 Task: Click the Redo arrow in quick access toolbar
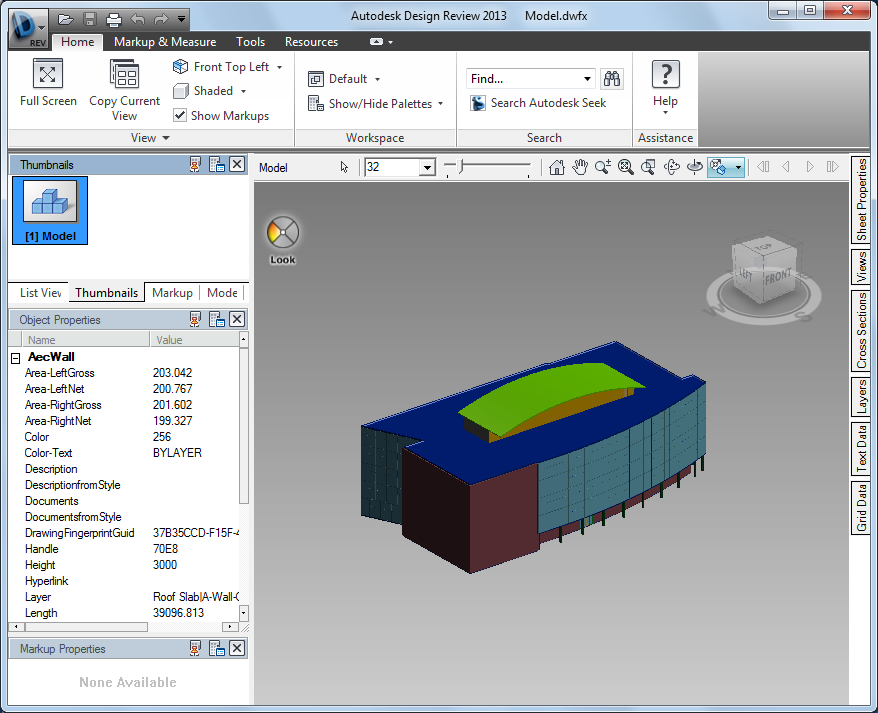[161, 20]
